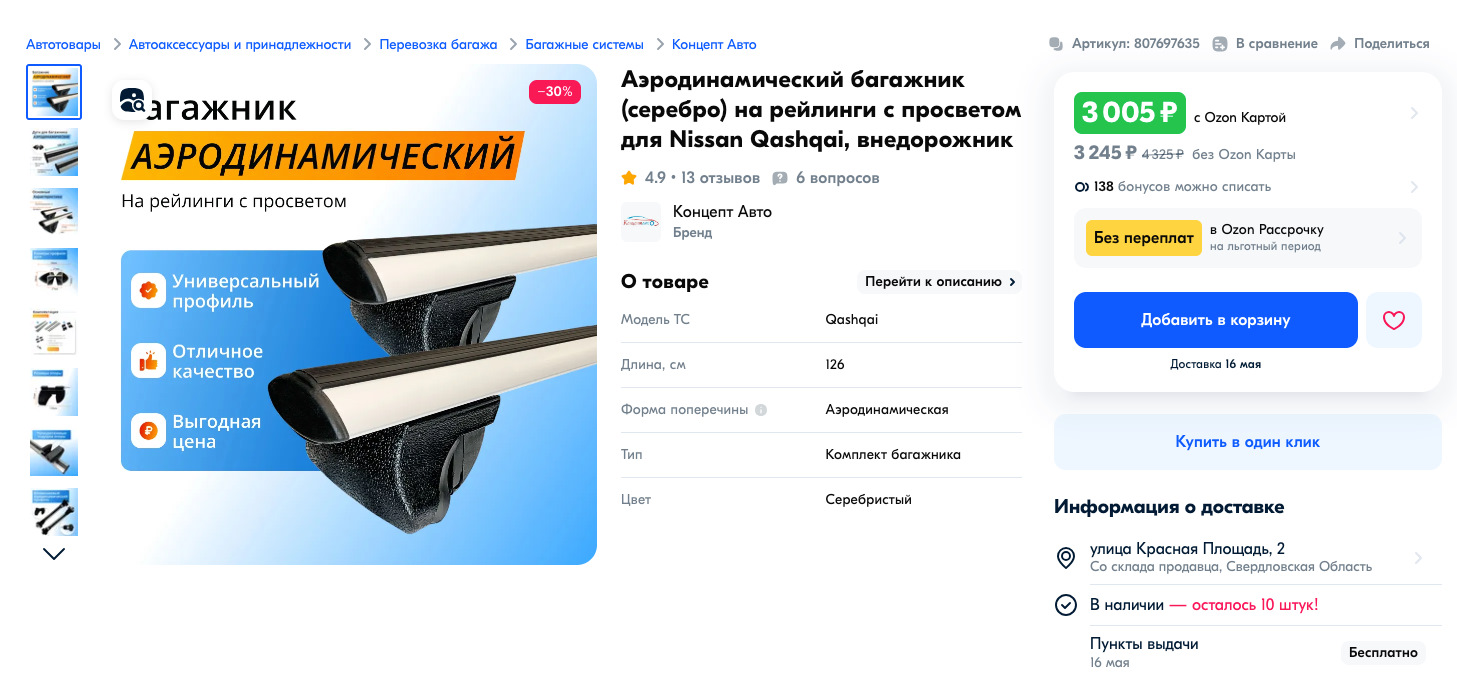Click the article number copy icon
The image size is (1457, 685).
coord(1056,44)
